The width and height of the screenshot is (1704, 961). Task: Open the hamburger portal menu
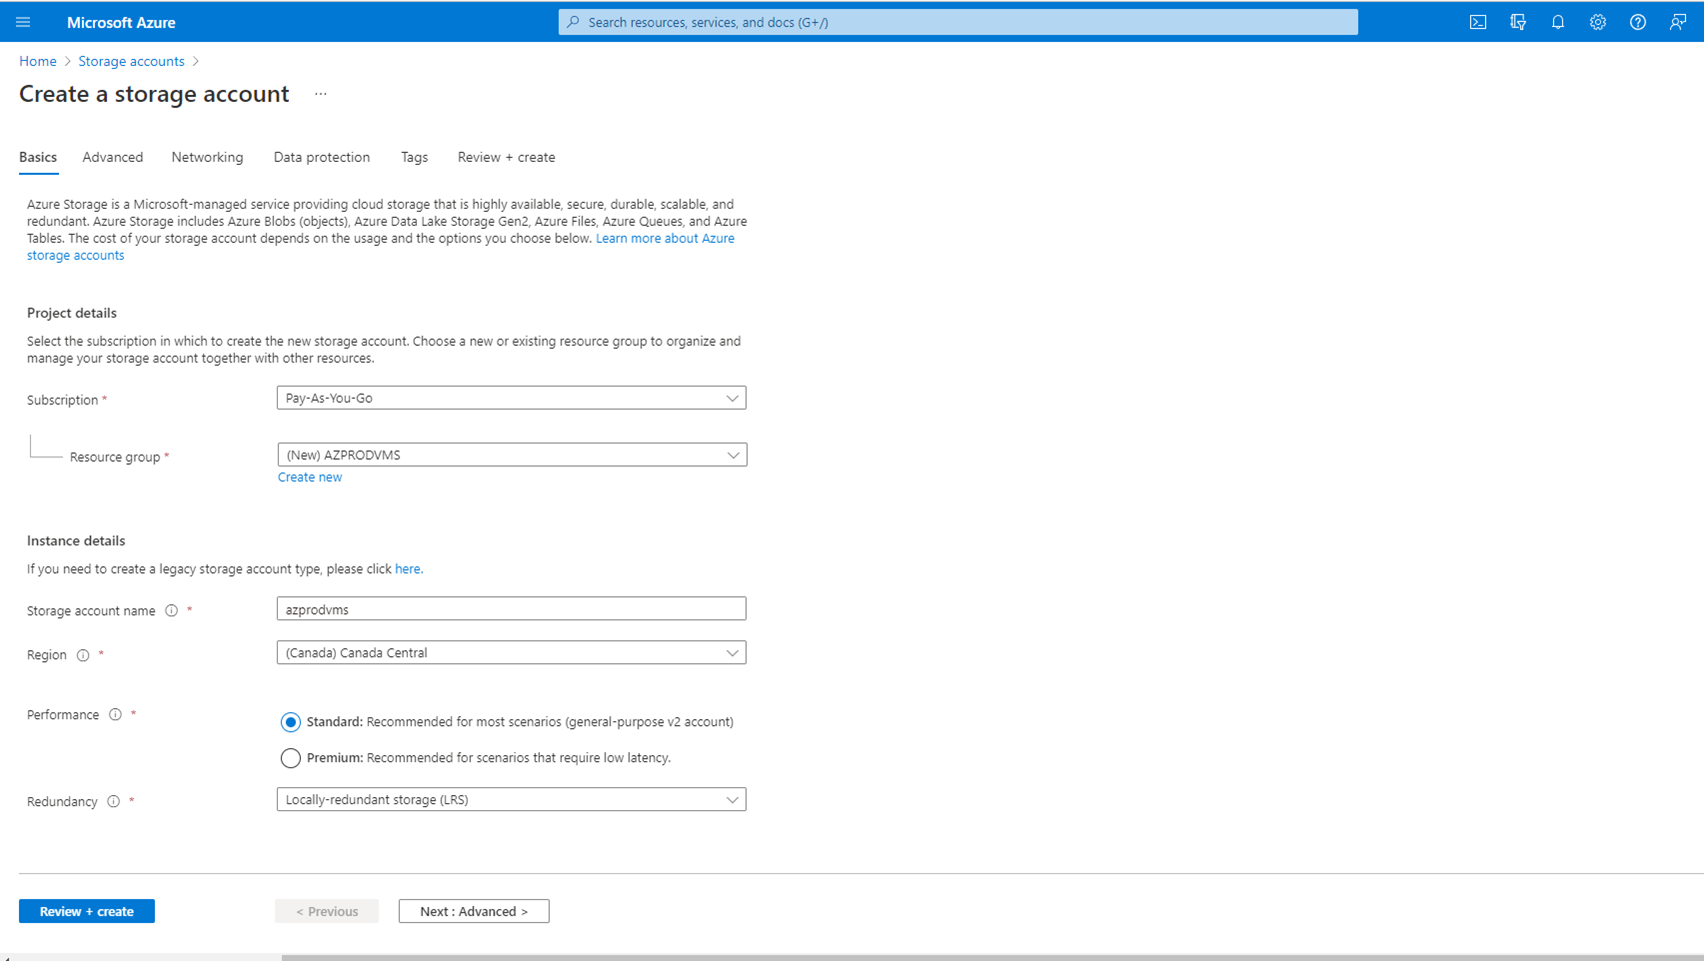pyautogui.click(x=23, y=22)
